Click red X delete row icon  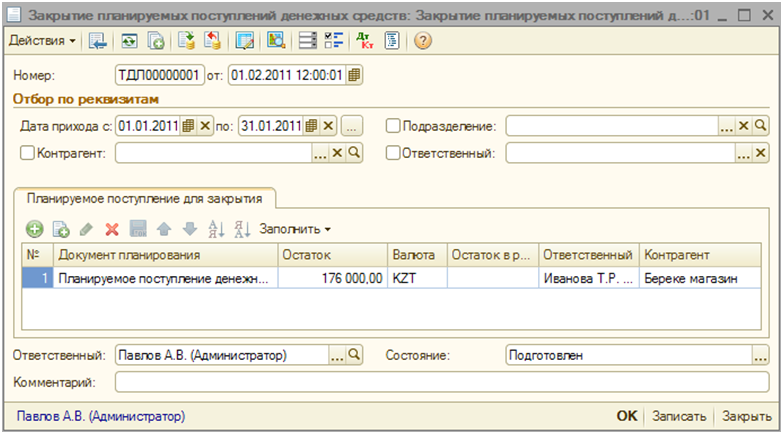click(x=112, y=229)
